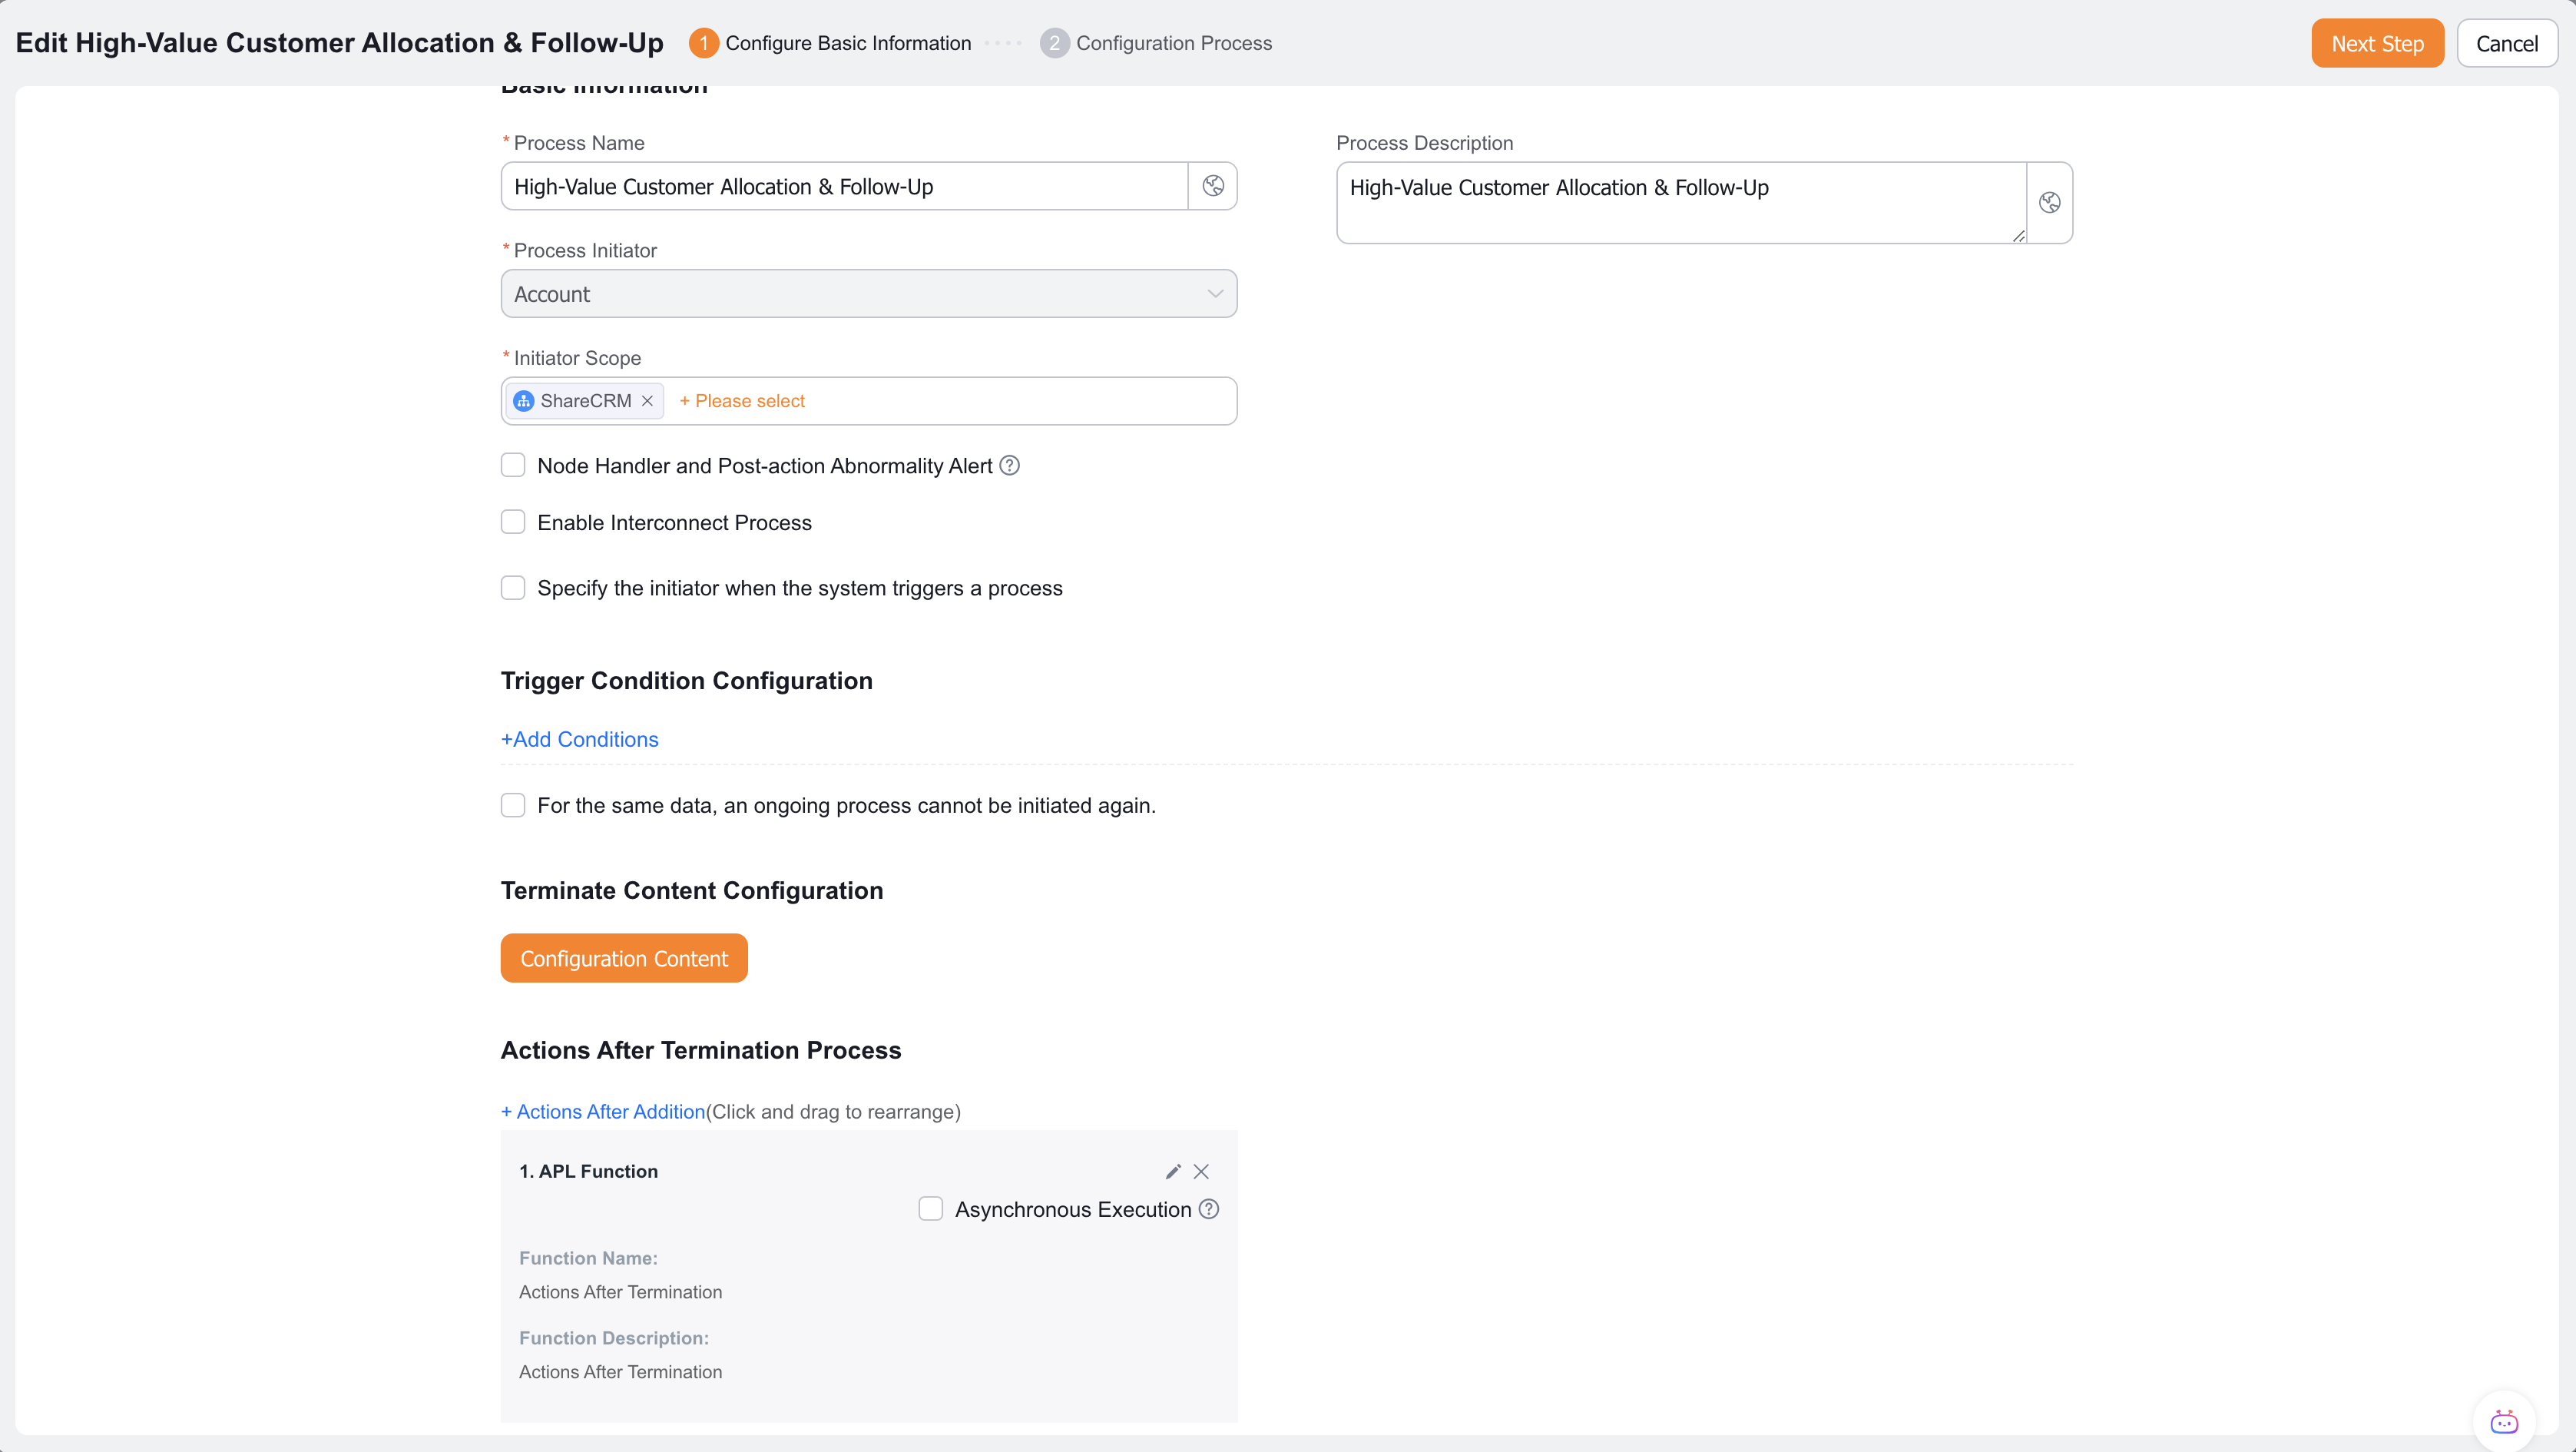Click the Process Description resize handle
Image resolution: width=2576 pixels, height=1452 pixels.
[x=2018, y=236]
